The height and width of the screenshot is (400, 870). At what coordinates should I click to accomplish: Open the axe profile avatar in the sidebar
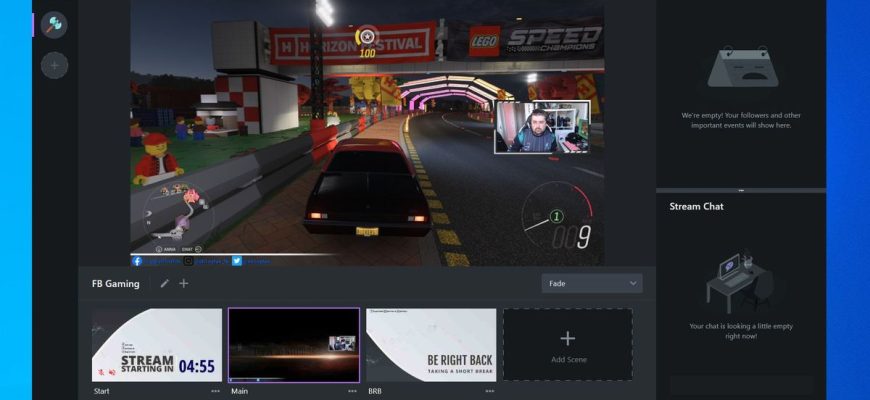[x=54, y=24]
